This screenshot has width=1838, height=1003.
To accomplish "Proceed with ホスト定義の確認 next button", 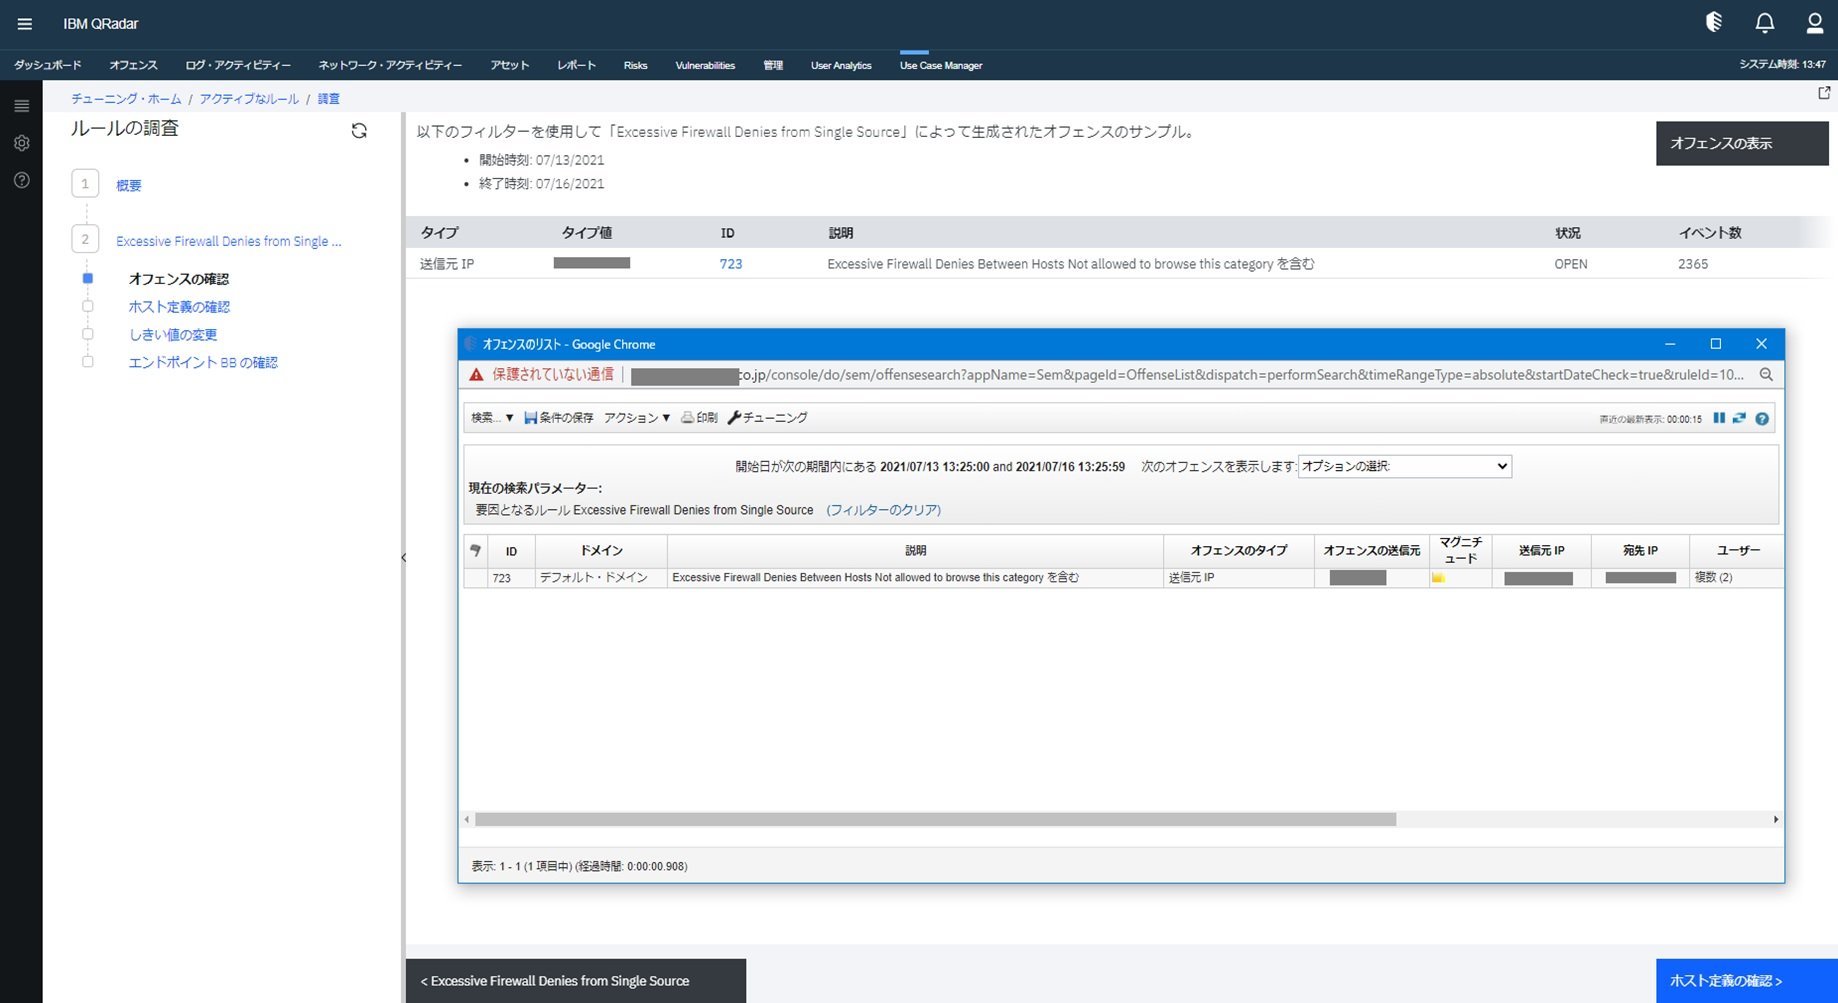I will tap(1747, 981).
